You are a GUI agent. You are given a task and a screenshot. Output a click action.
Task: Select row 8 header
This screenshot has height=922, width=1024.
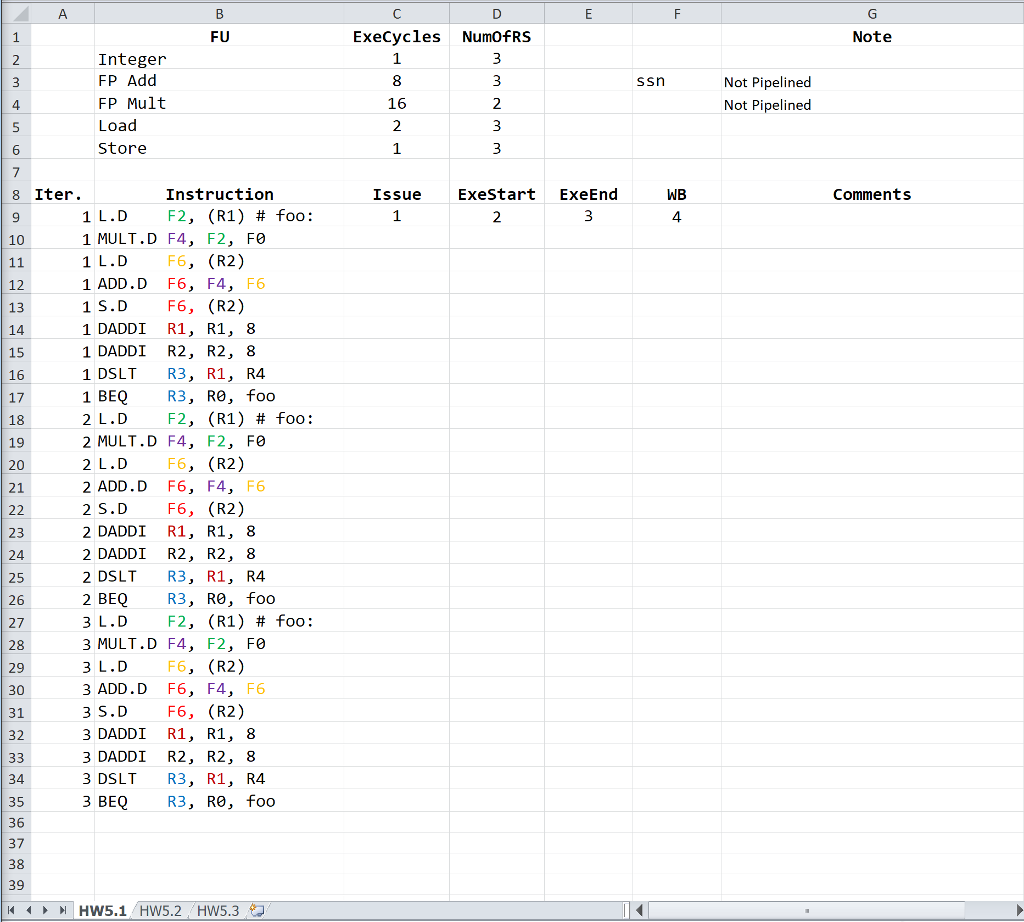pyautogui.click(x=16, y=195)
